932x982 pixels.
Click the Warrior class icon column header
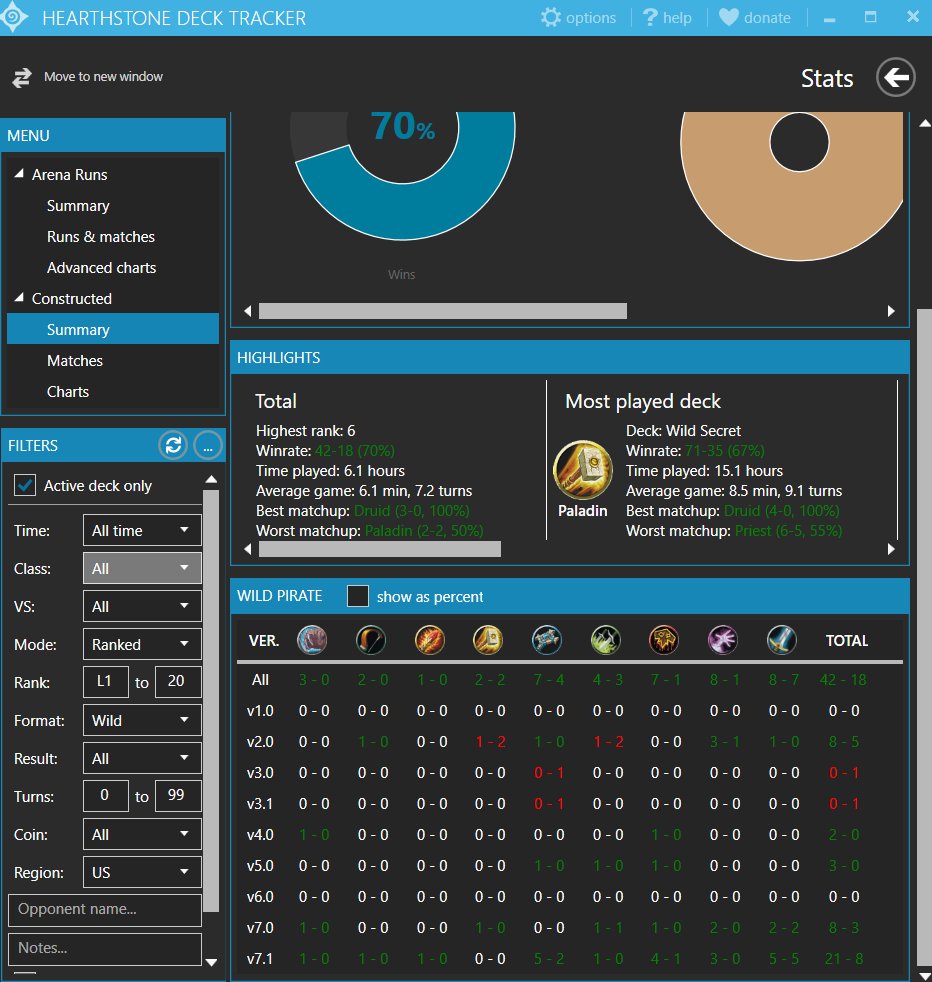click(782, 640)
